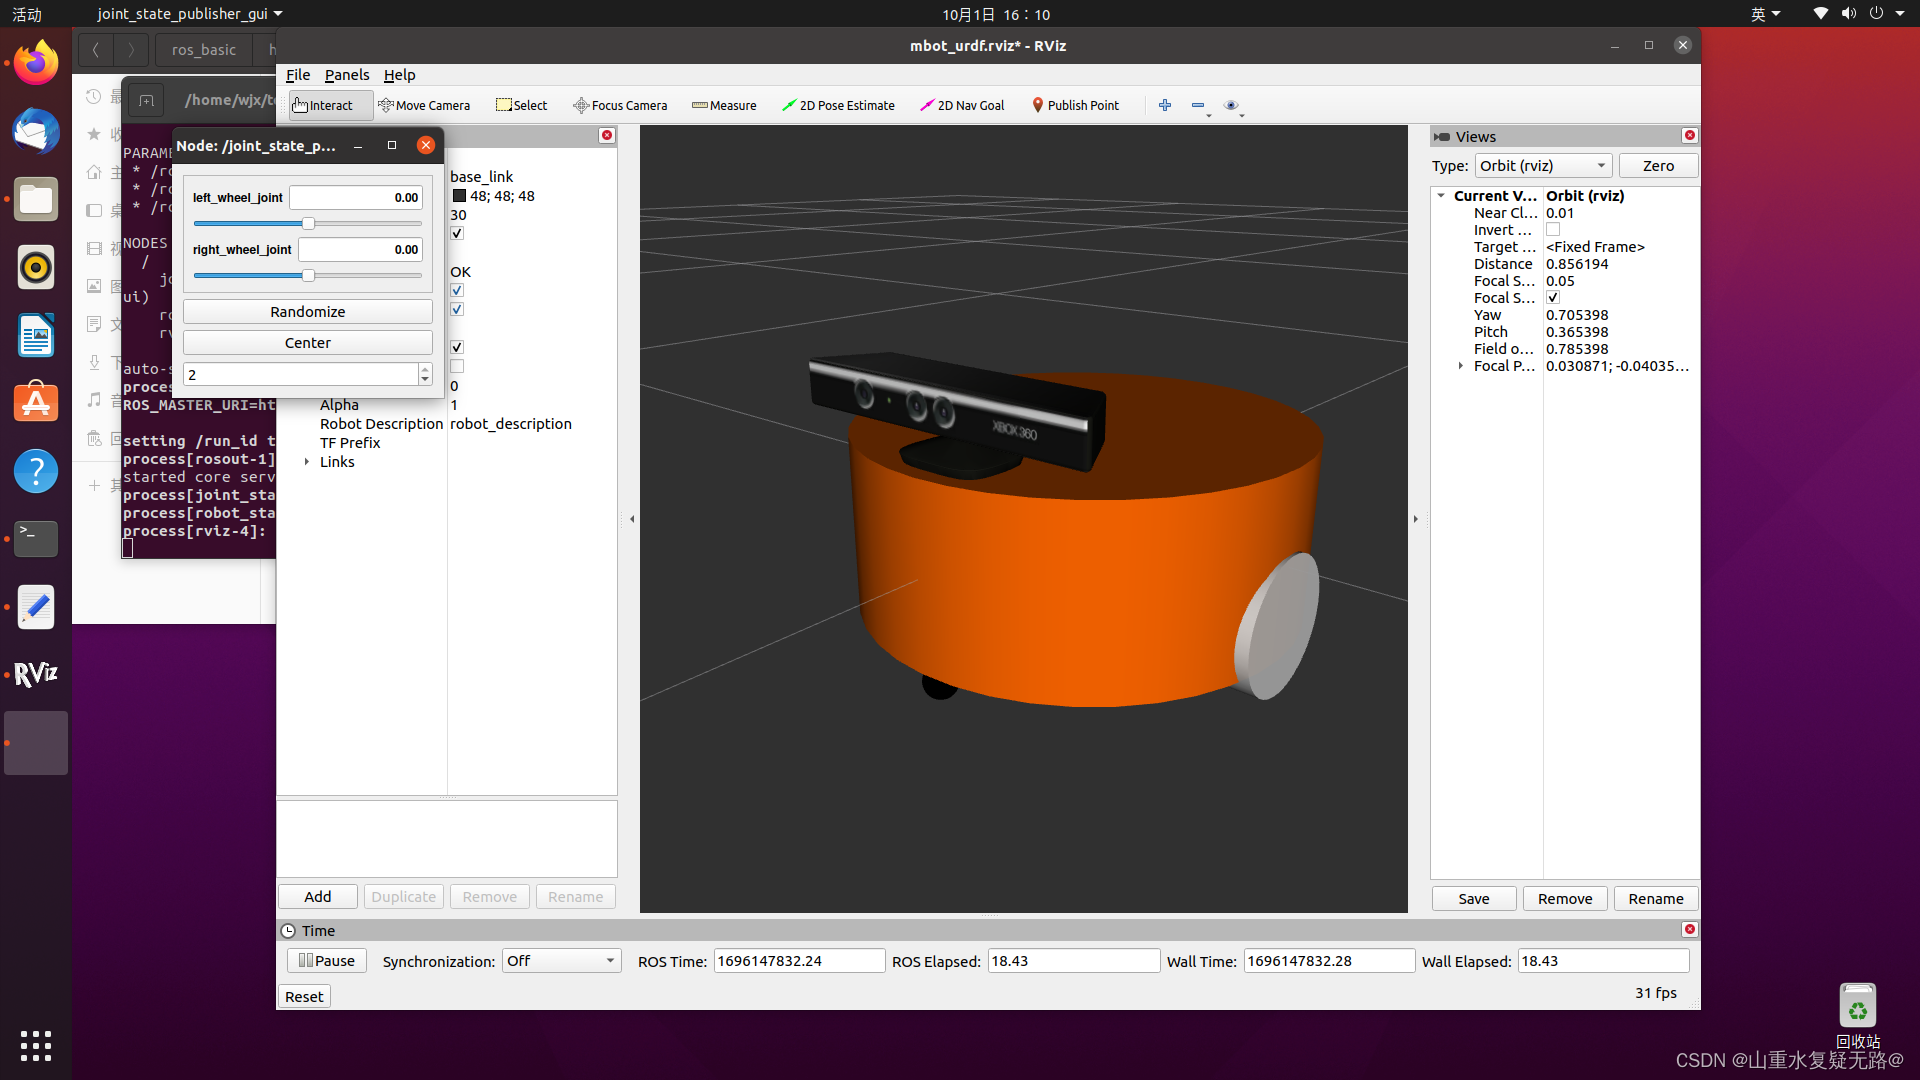Show all applications grid
Screen dimensions: 1920x1080
pyautogui.click(x=36, y=1045)
